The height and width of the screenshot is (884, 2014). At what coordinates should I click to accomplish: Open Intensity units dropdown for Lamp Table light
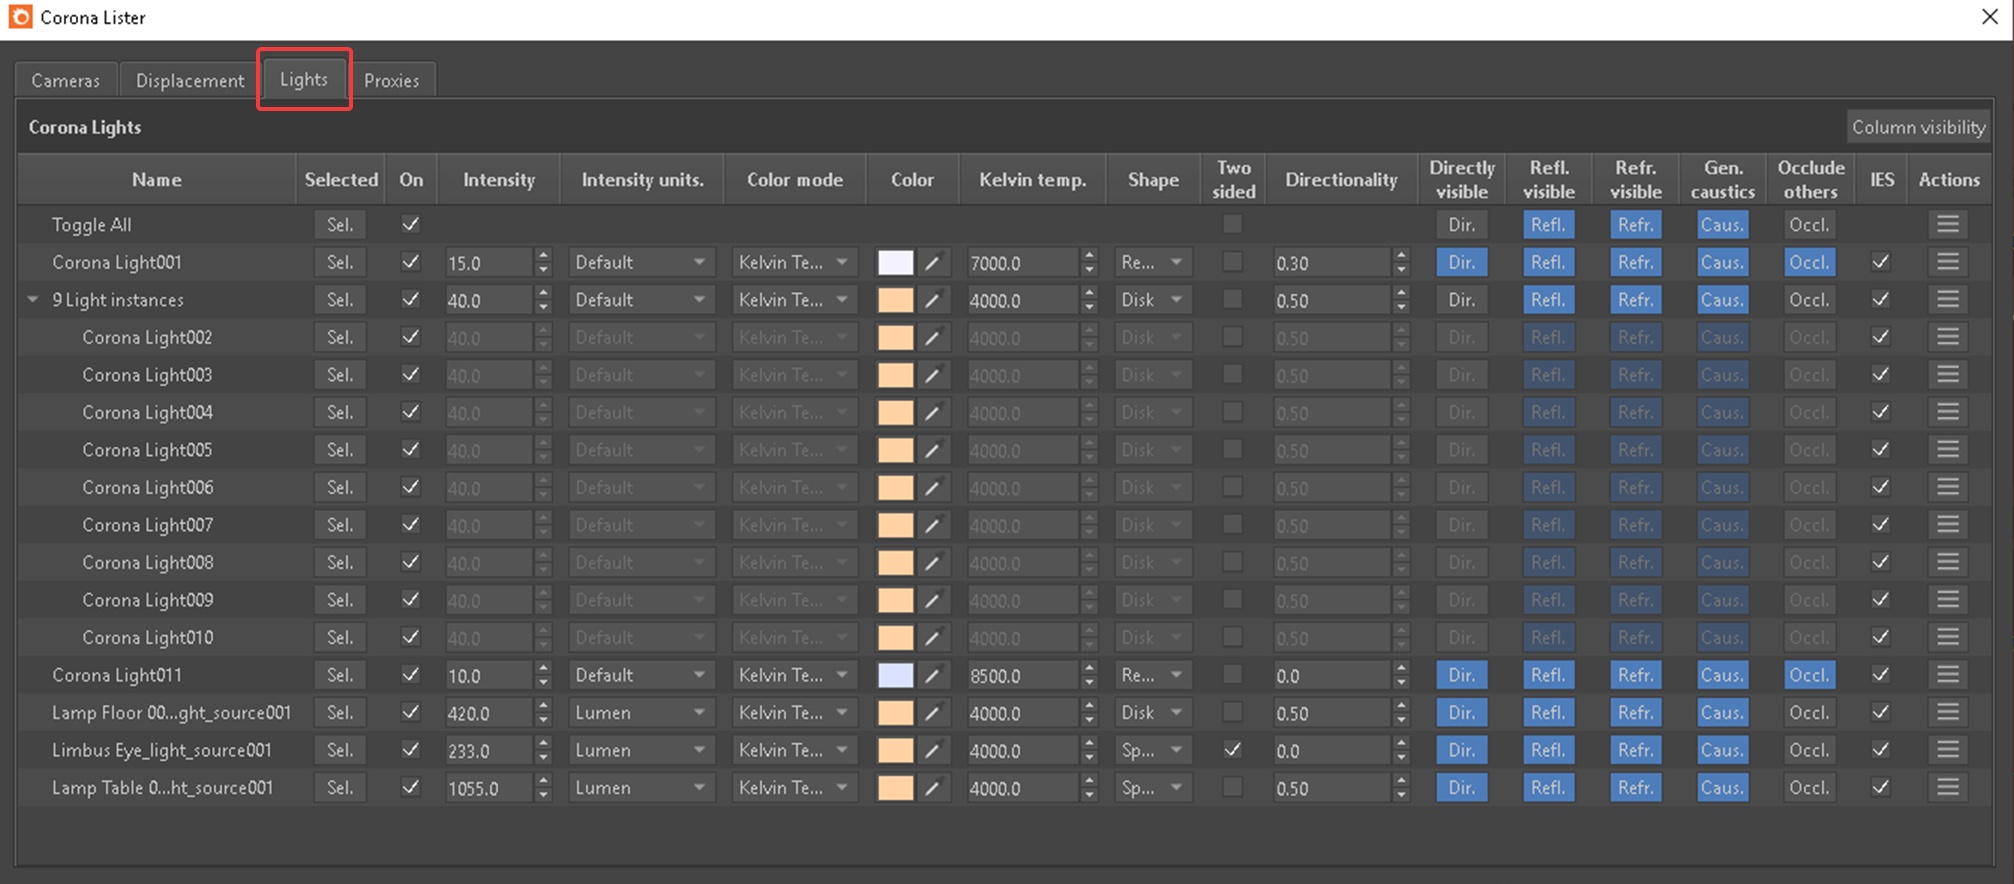click(641, 787)
